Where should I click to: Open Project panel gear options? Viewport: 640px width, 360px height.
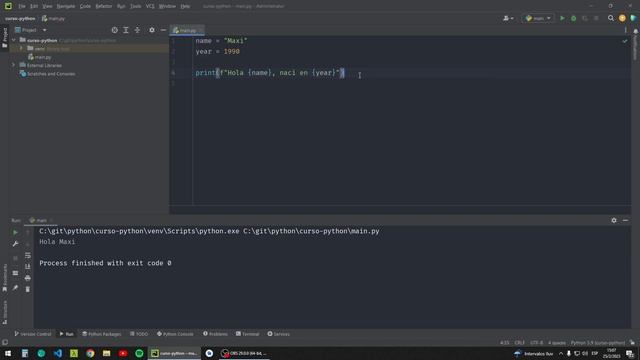click(x=152, y=30)
